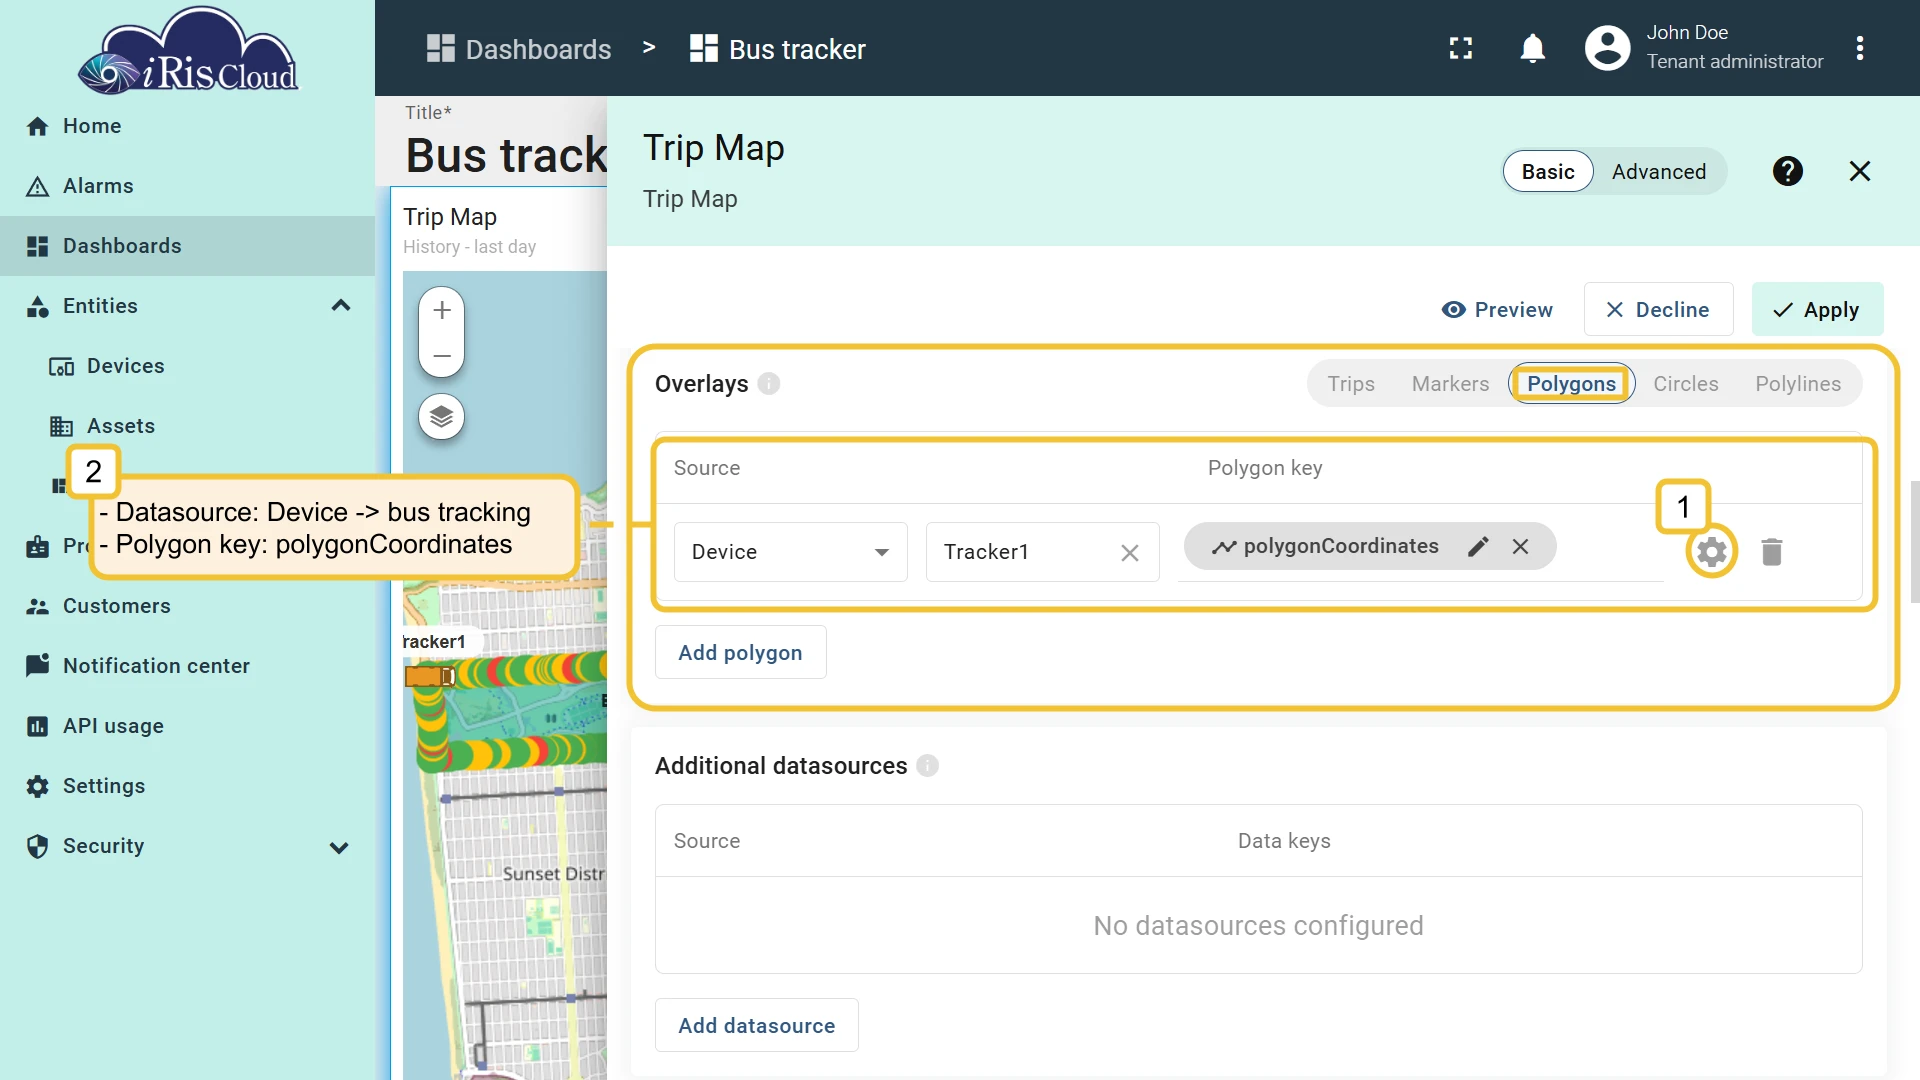Select the Circles overlay tab
Image resolution: width=1920 pixels, height=1080 pixels.
point(1685,384)
